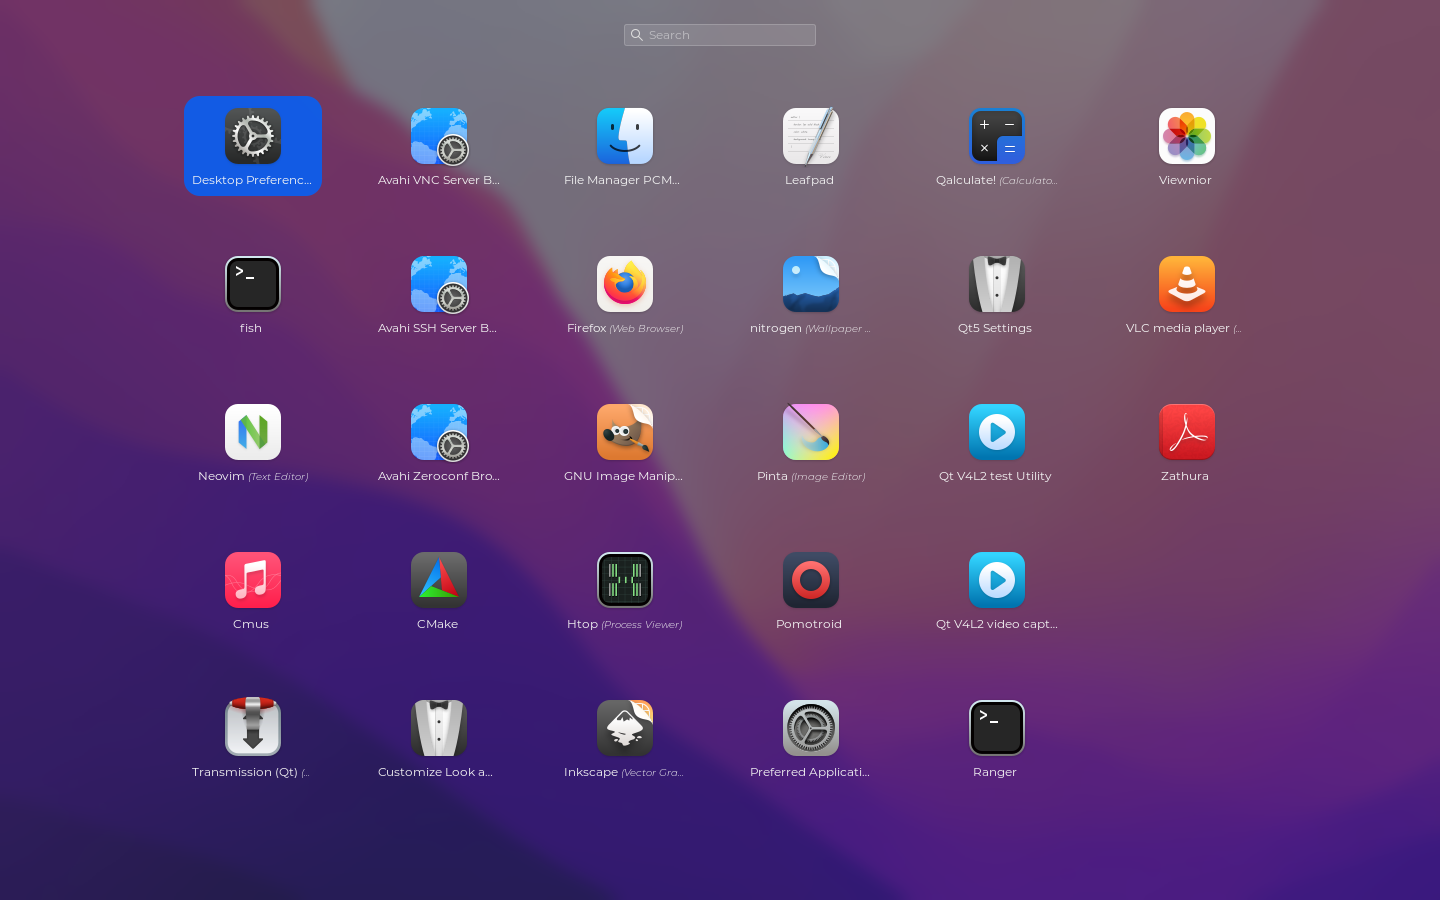Open Customize Look and Feel
This screenshot has width=1440, height=900.
[439, 728]
